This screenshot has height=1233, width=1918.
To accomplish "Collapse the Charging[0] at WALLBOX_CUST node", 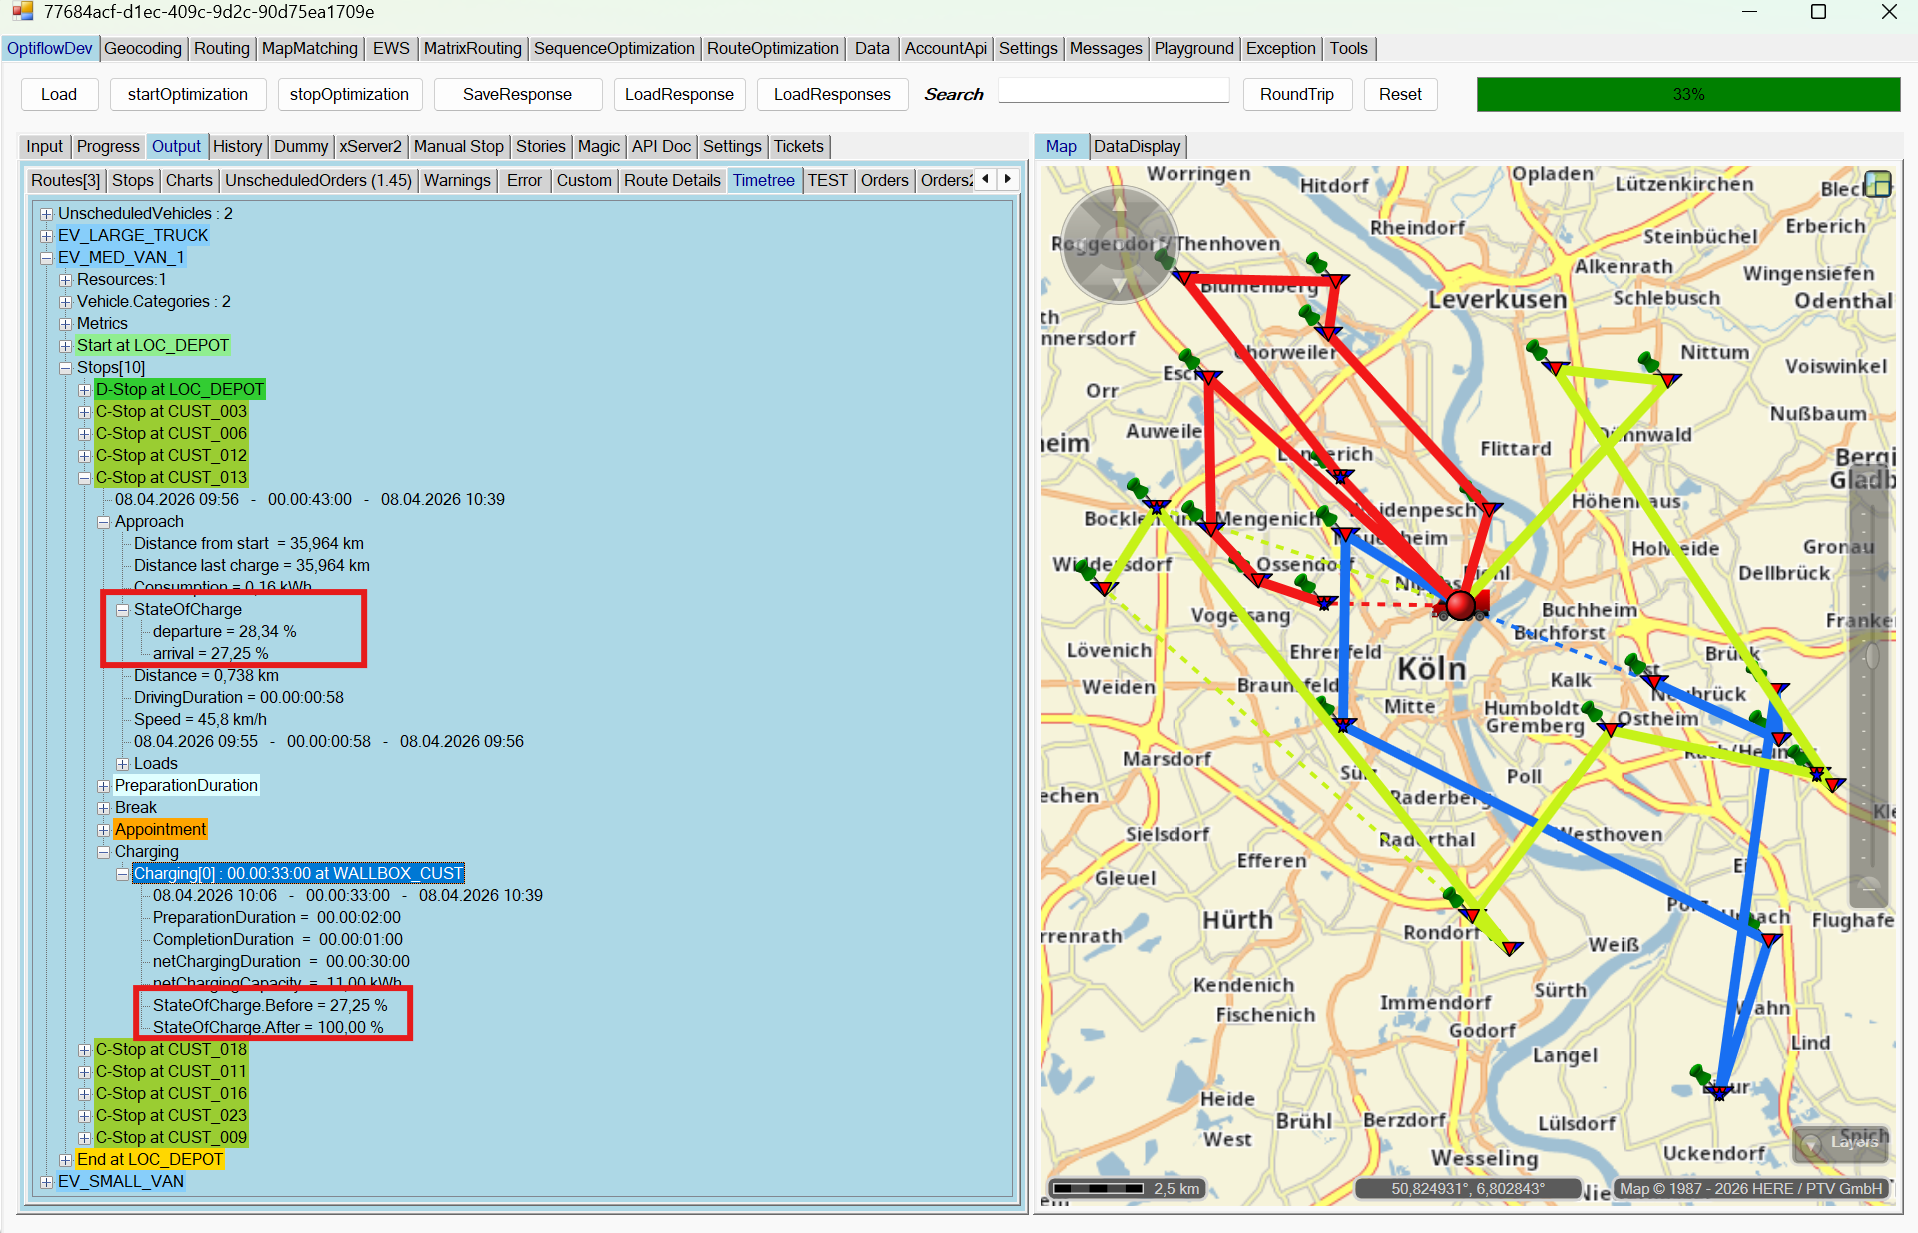I will (x=122, y=874).
